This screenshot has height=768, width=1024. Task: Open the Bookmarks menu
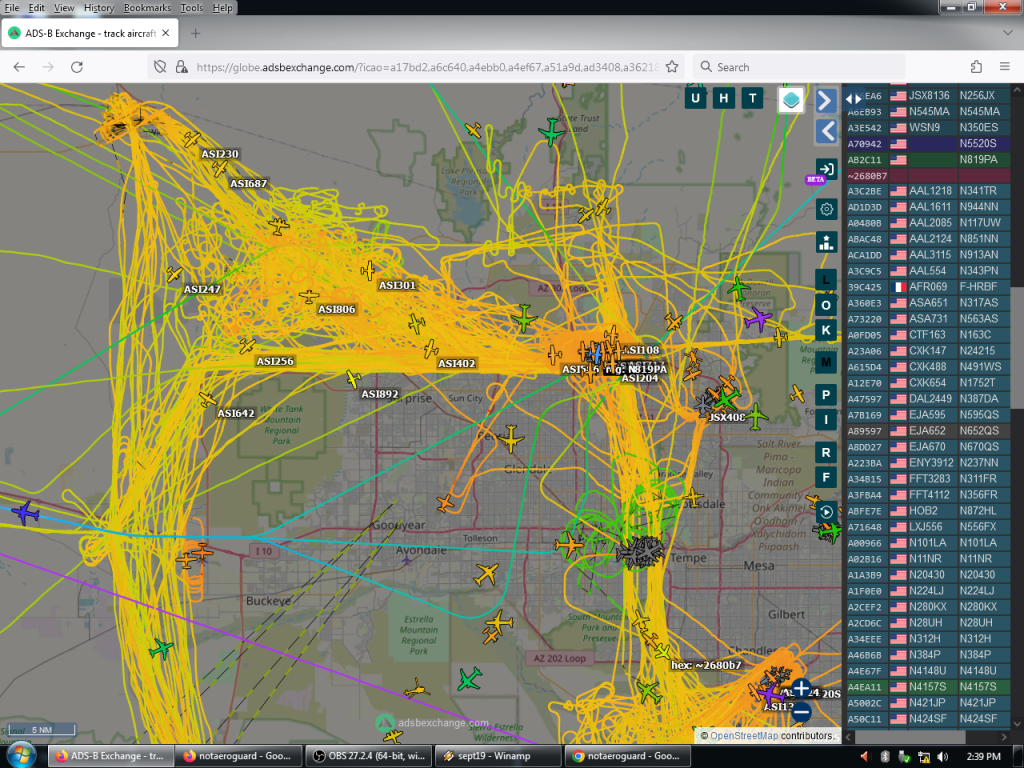point(147,8)
